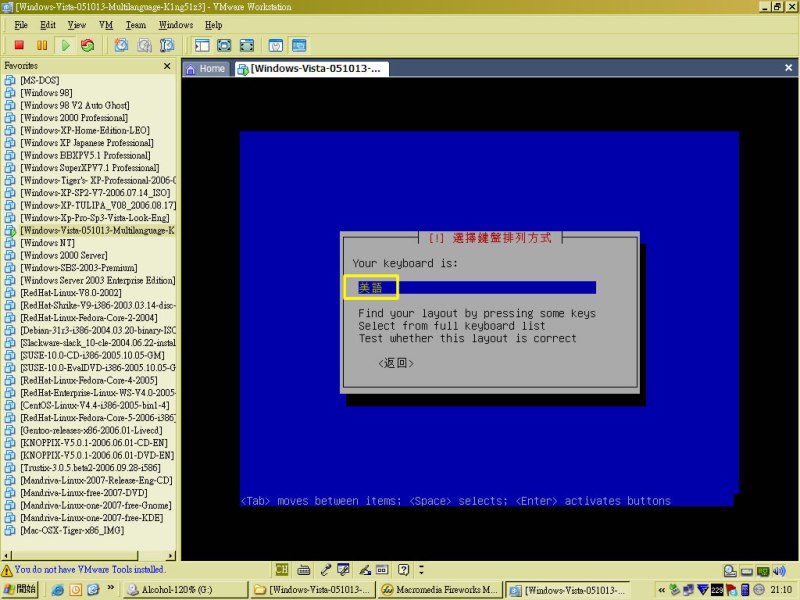Toggle the Favorites sidebar view icon

202,45
